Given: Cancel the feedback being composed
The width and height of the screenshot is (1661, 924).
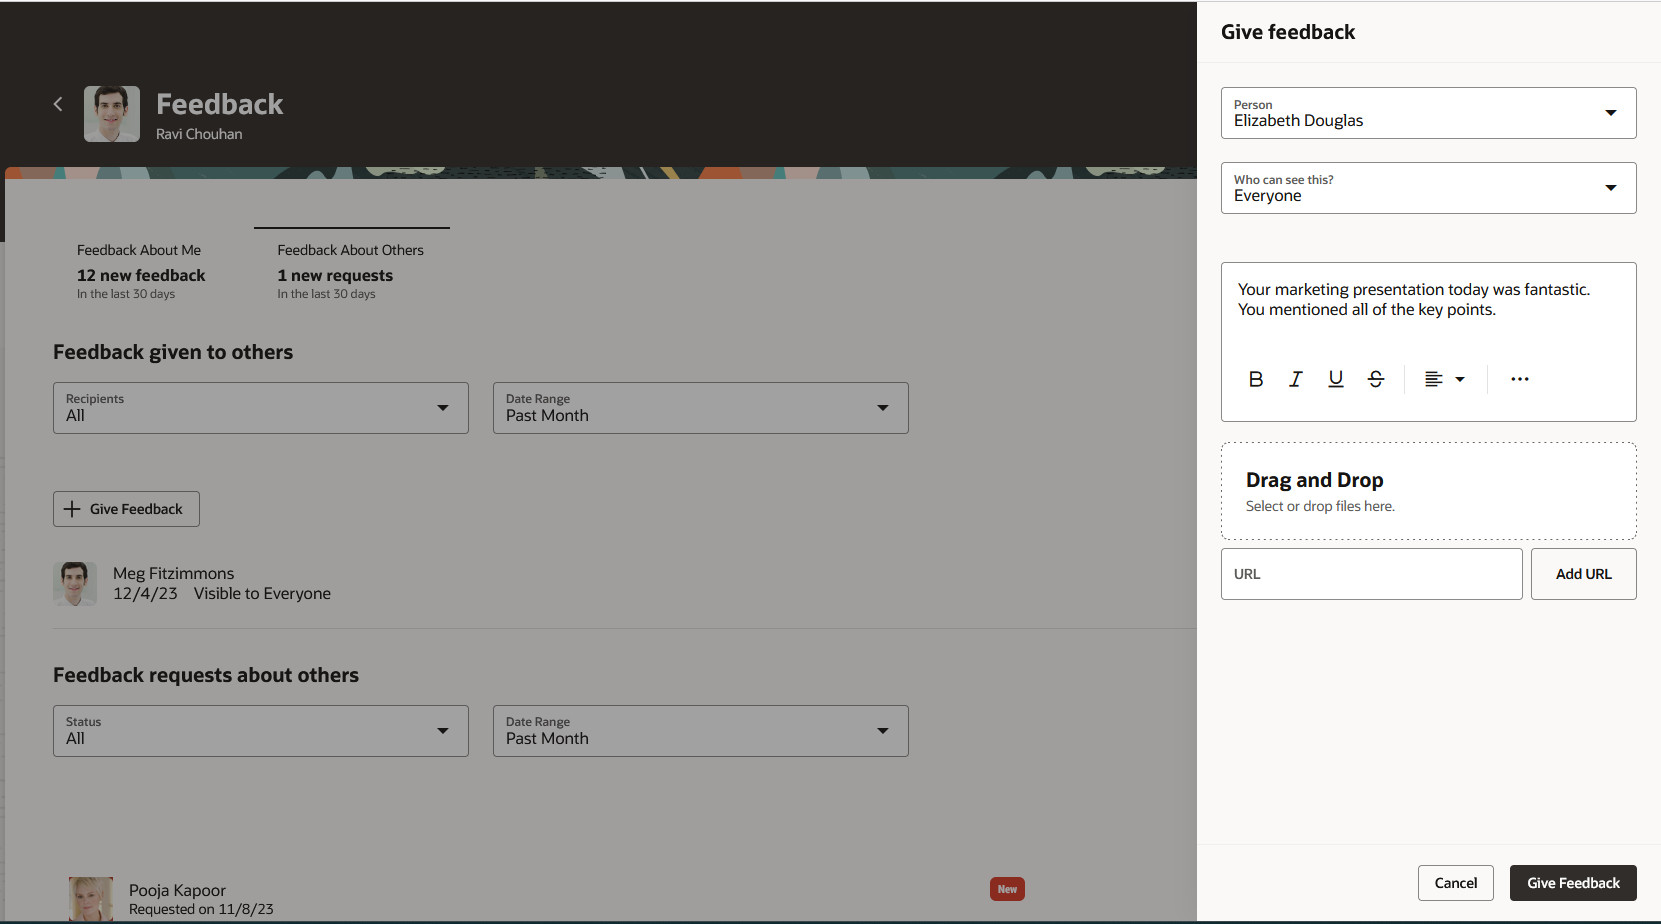Looking at the screenshot, I should pos(1455,882).
